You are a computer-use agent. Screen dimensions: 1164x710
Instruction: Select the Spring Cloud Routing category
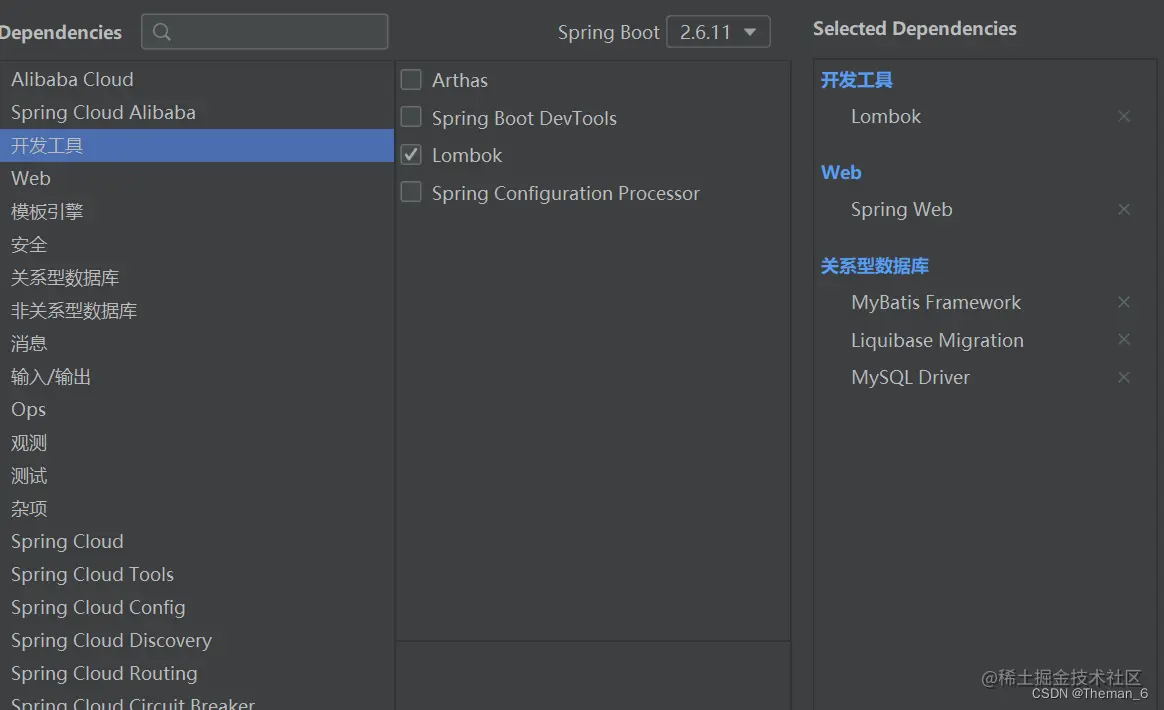197,674
